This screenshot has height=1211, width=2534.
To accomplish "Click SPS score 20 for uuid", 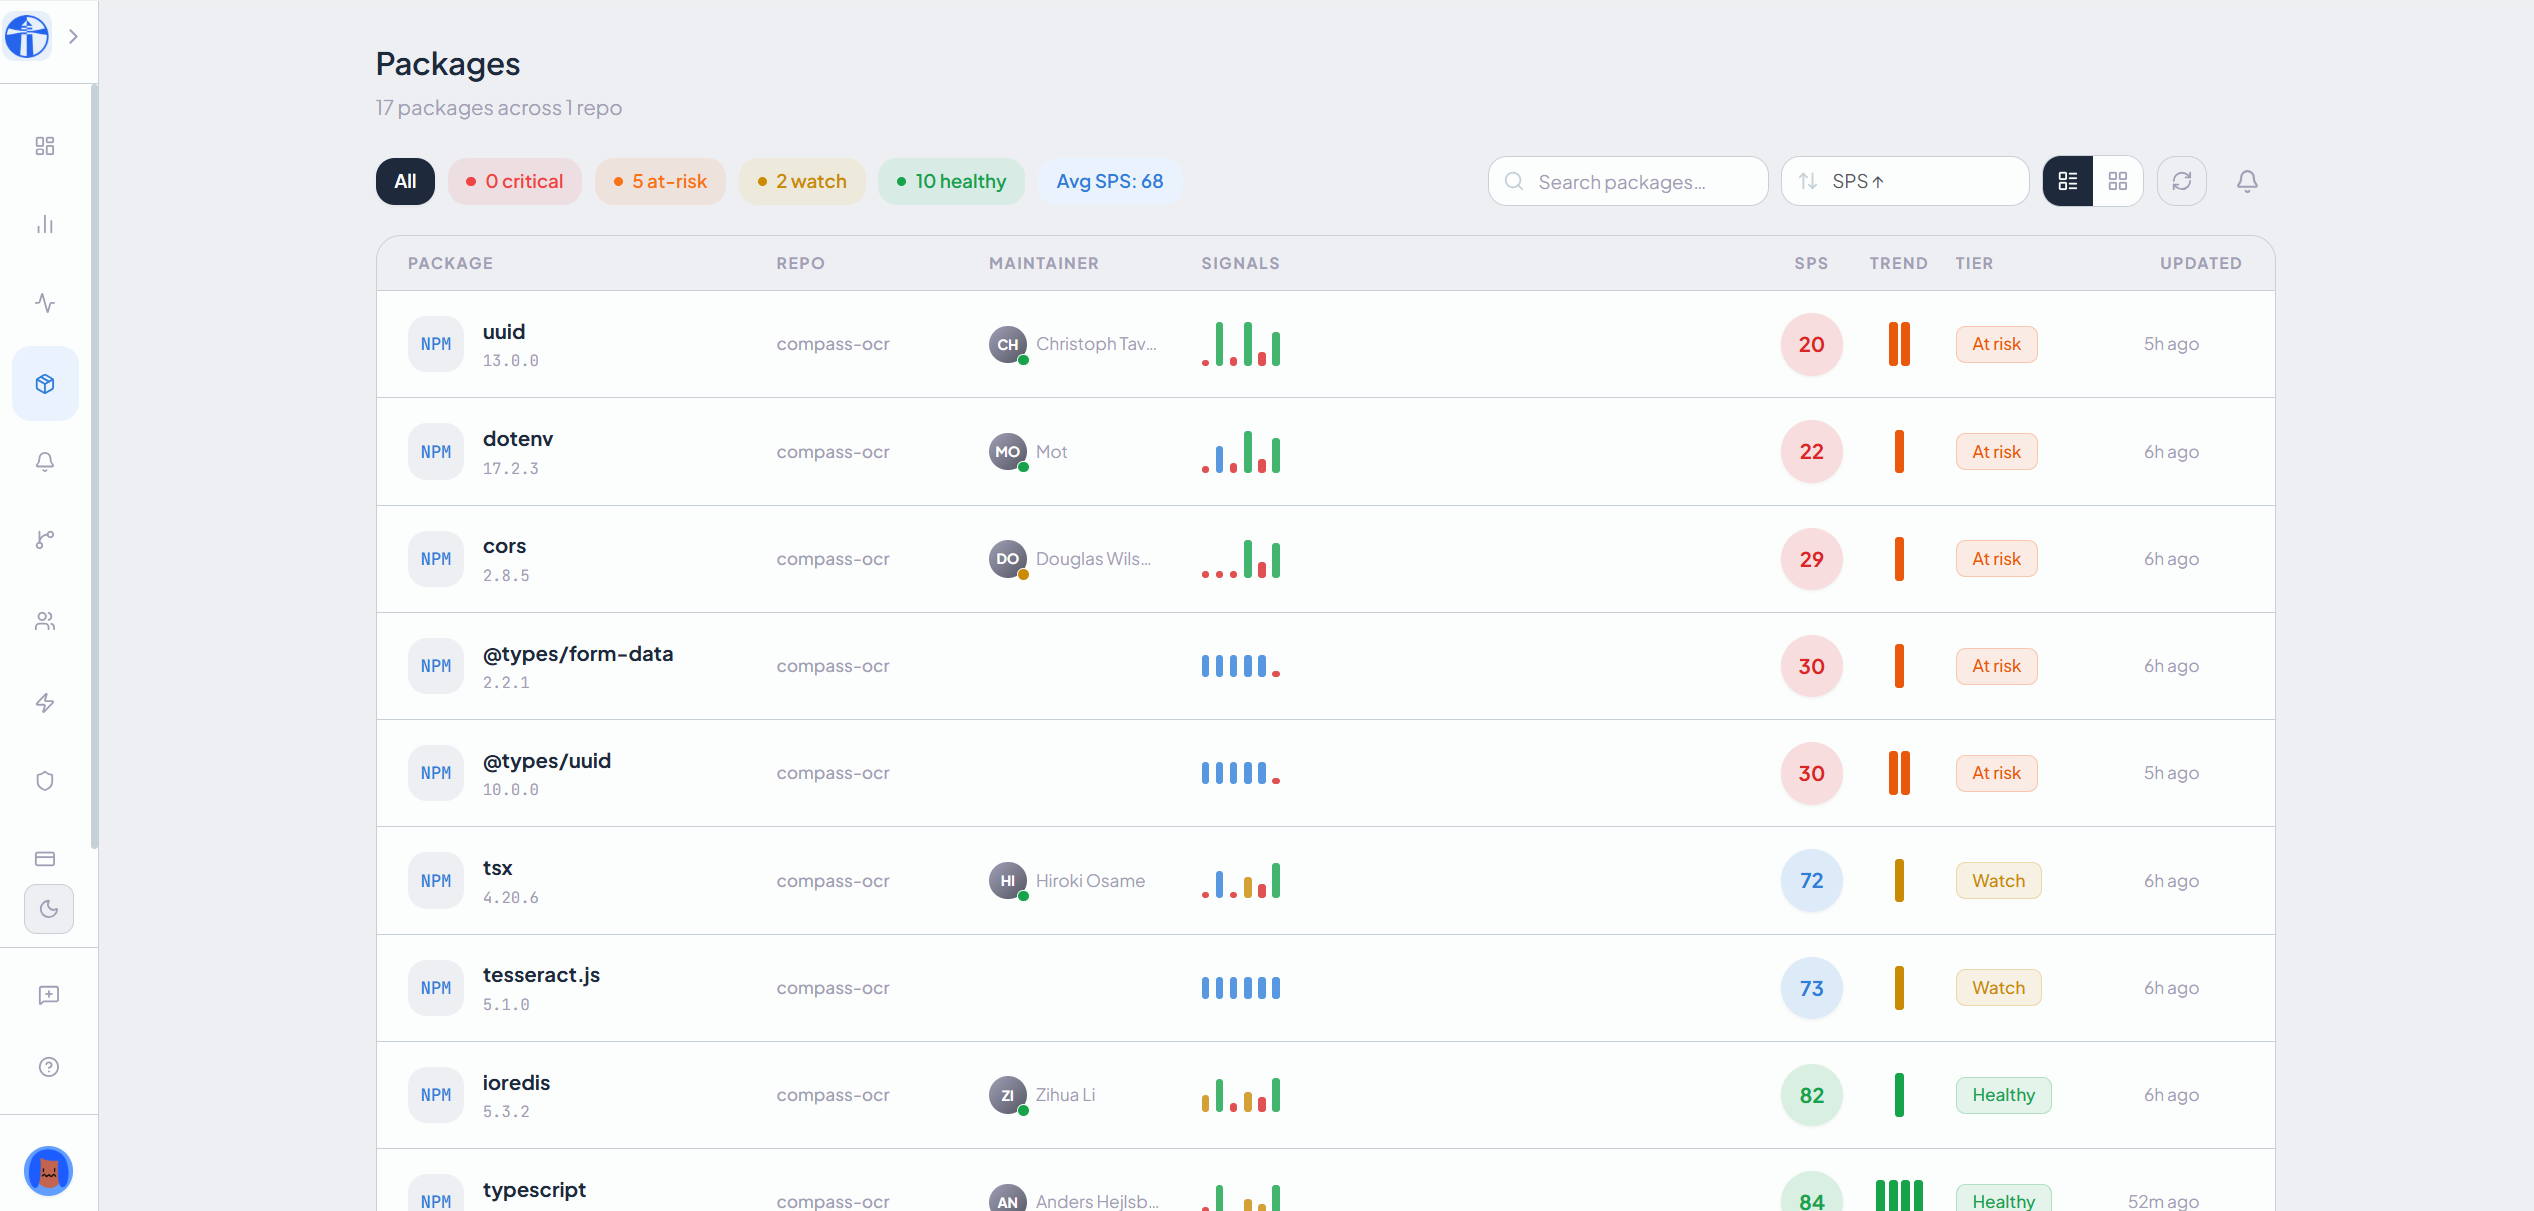I will (x=1811, y=345).
